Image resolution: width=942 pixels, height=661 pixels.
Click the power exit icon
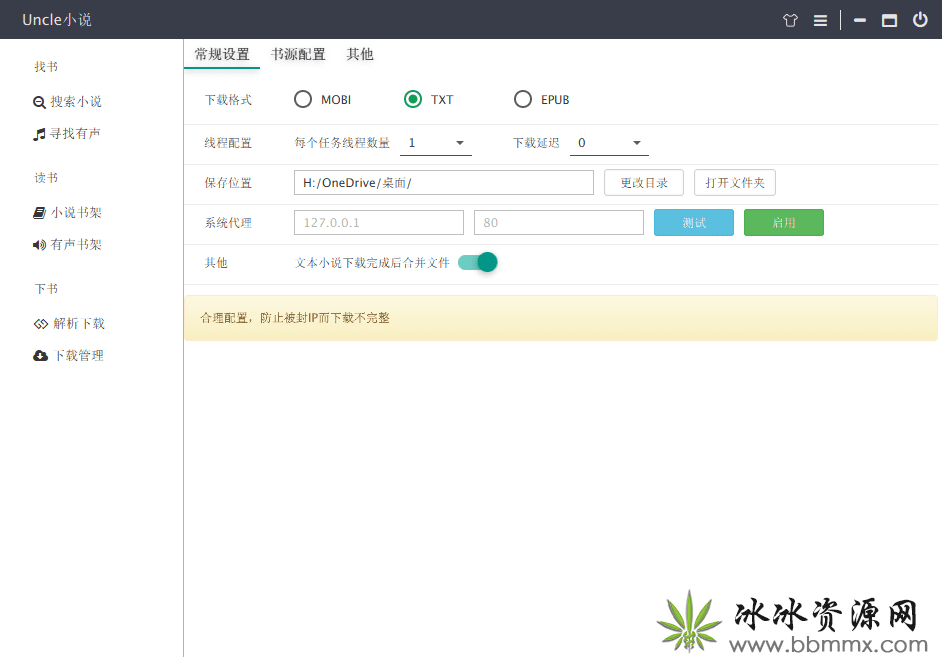click(x=920, y=20)
